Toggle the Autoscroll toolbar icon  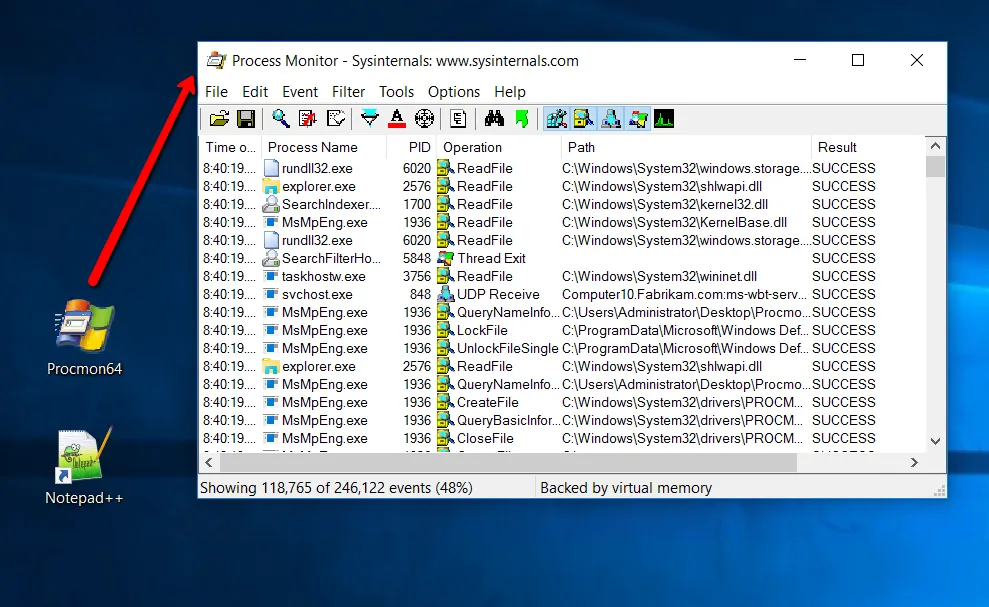coord(308,119)
